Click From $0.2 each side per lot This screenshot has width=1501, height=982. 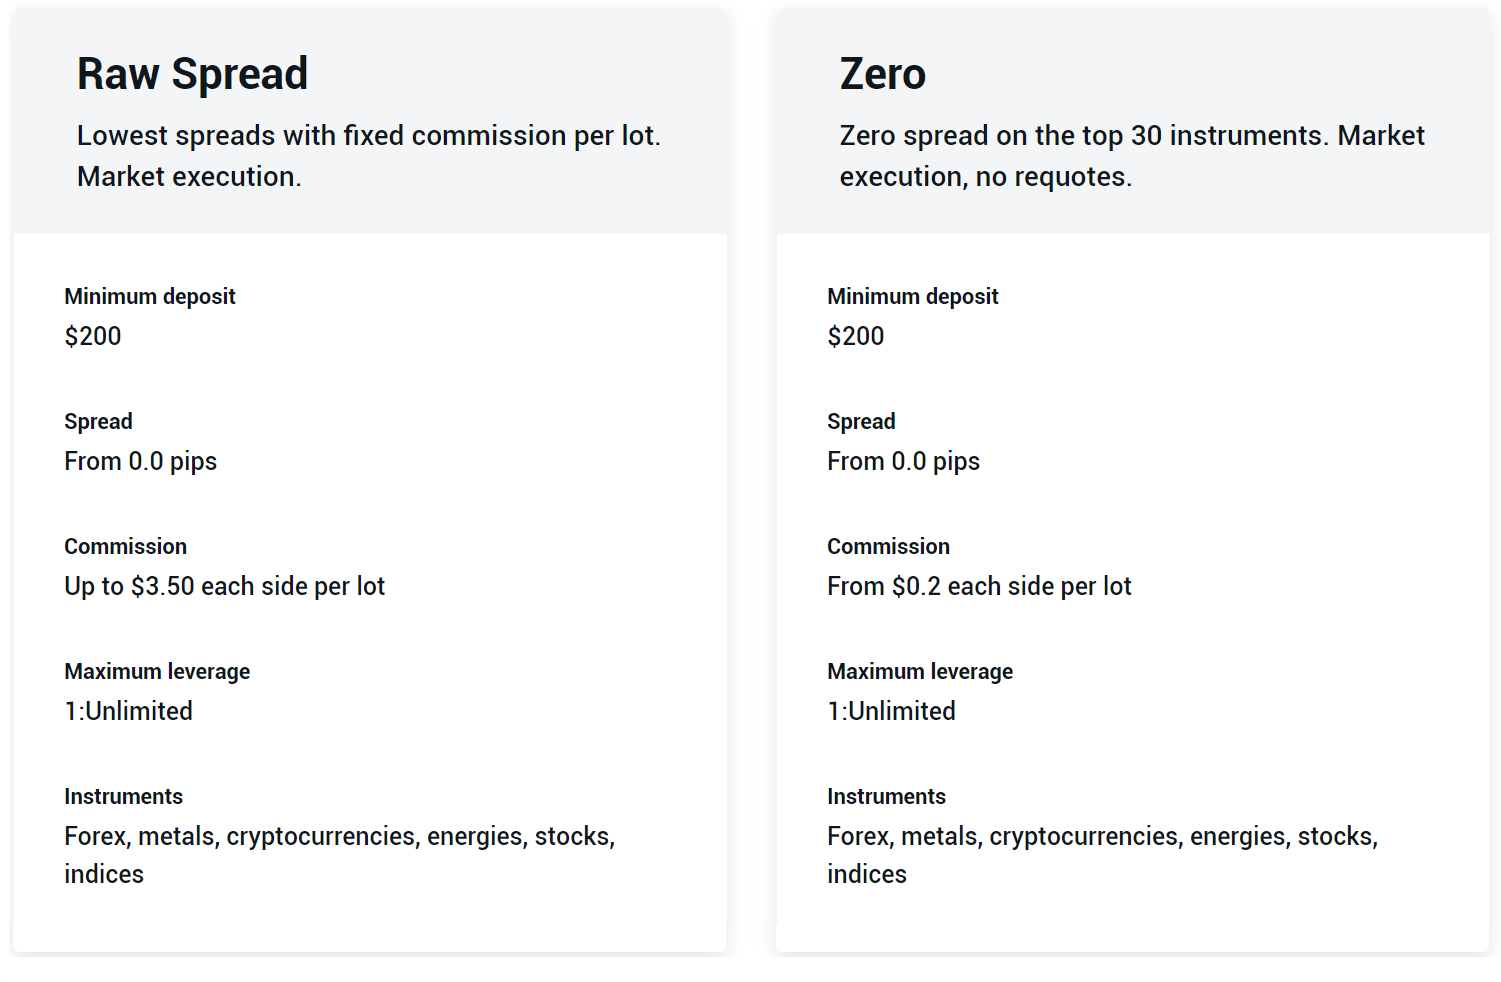pyautogui.click(x=979, y=586)
